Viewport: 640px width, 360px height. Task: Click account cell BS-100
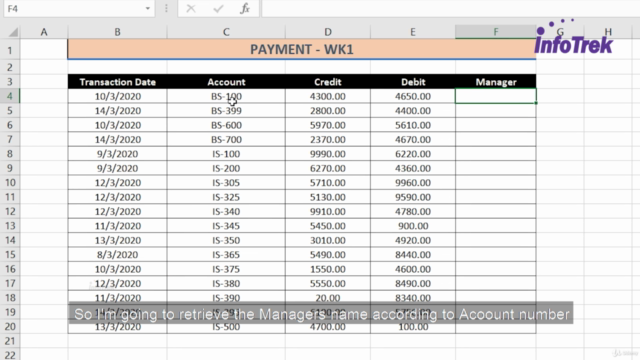(x=226, y=96)
